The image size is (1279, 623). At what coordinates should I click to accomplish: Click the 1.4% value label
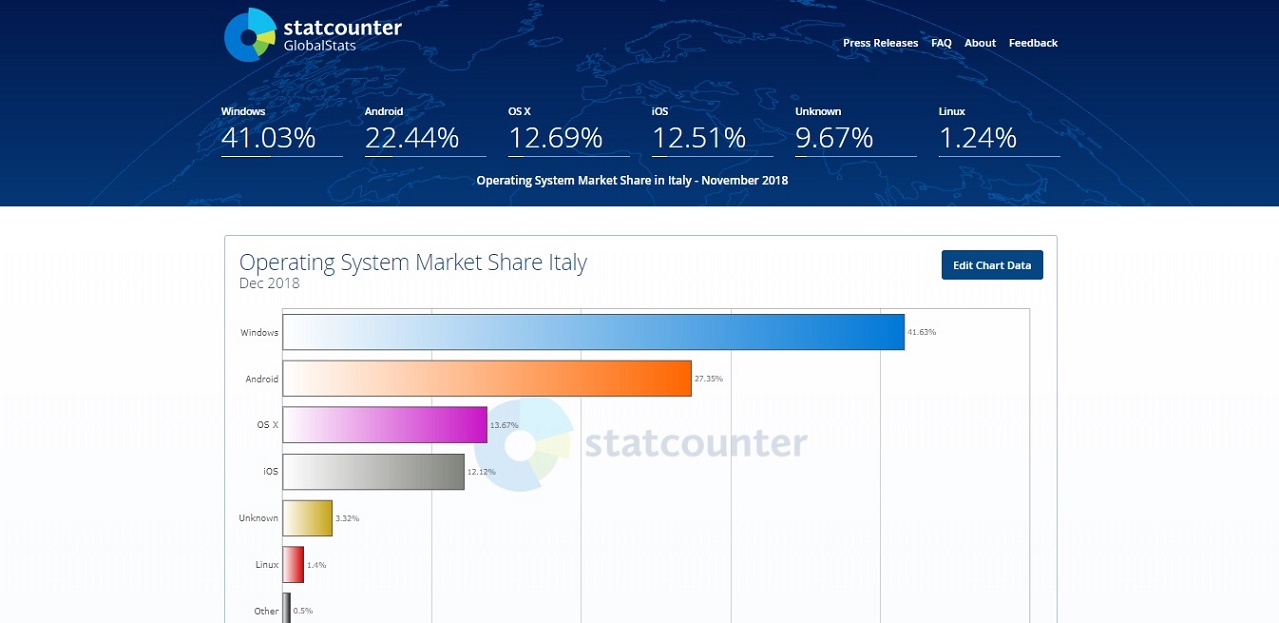click(x=316, y=565)
